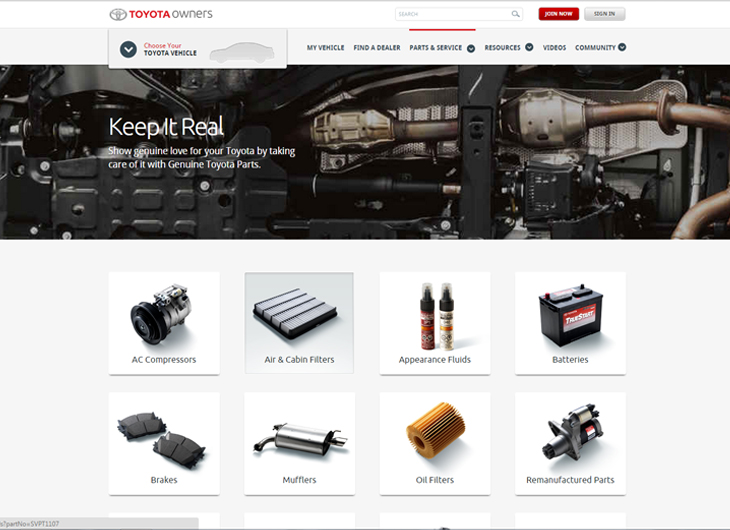Viewport: 730px width, 530px height.
Task: Click the brake pads product image
Action: [162, 439]
